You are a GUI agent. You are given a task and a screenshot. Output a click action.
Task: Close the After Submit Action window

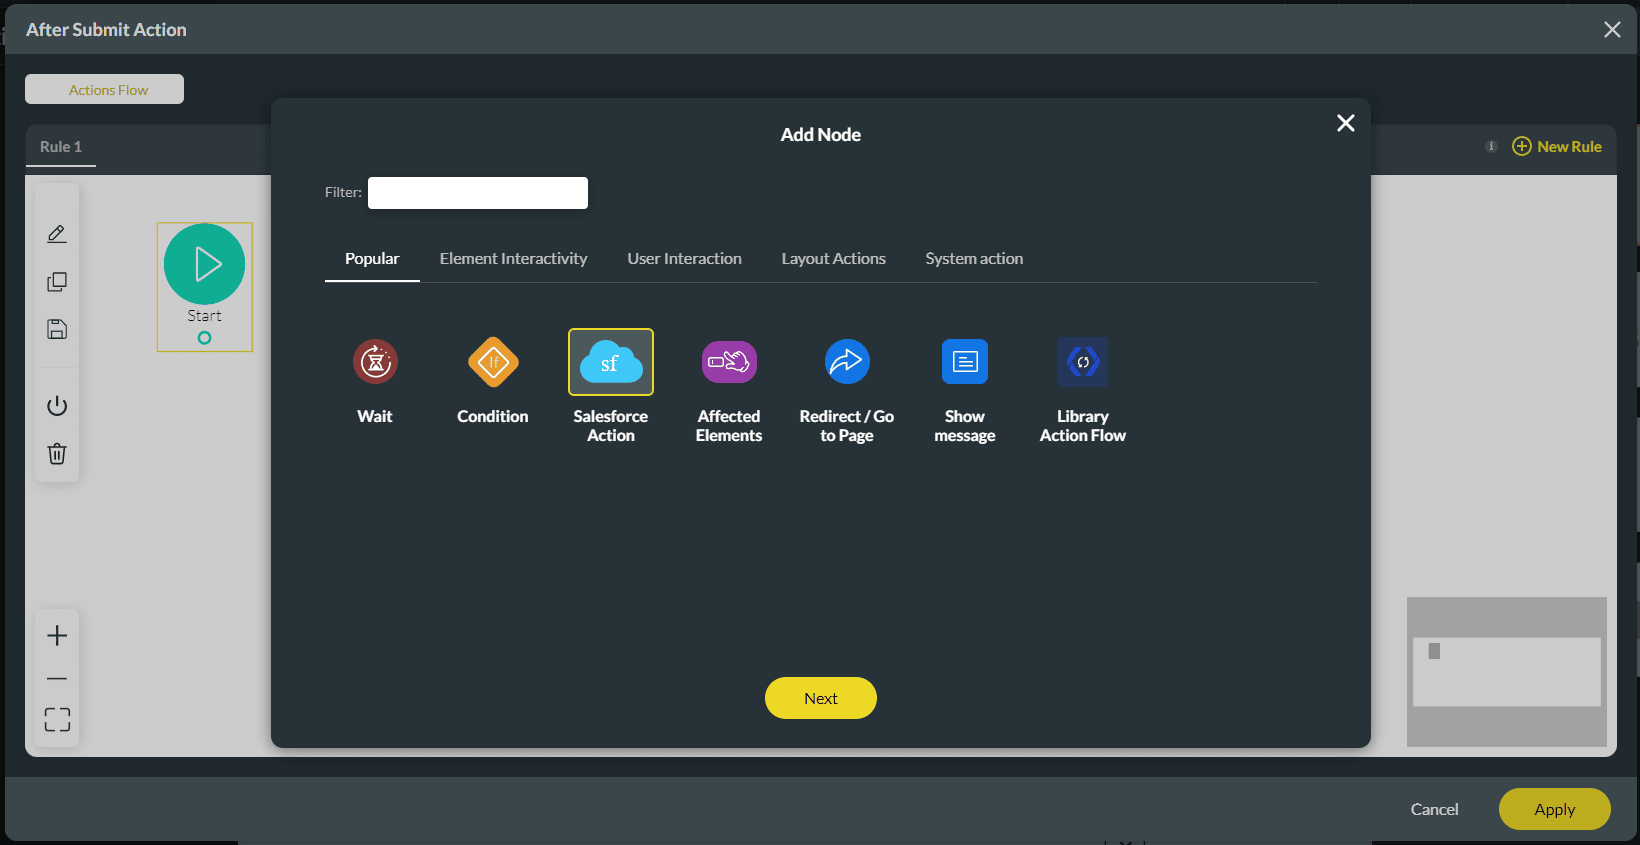coord(1612,30)
